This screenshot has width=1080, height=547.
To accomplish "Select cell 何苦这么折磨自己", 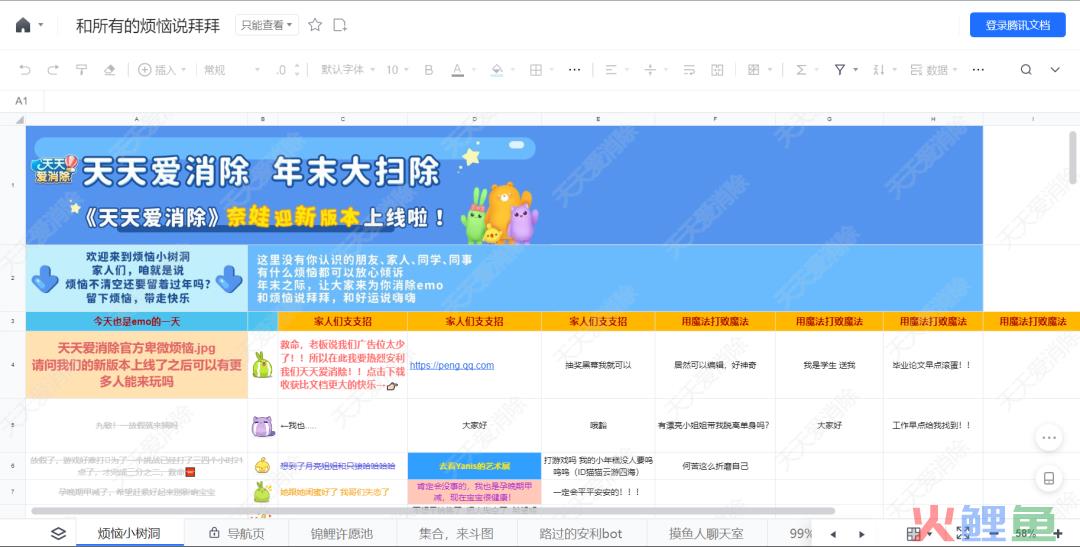I will click(715, 466).
